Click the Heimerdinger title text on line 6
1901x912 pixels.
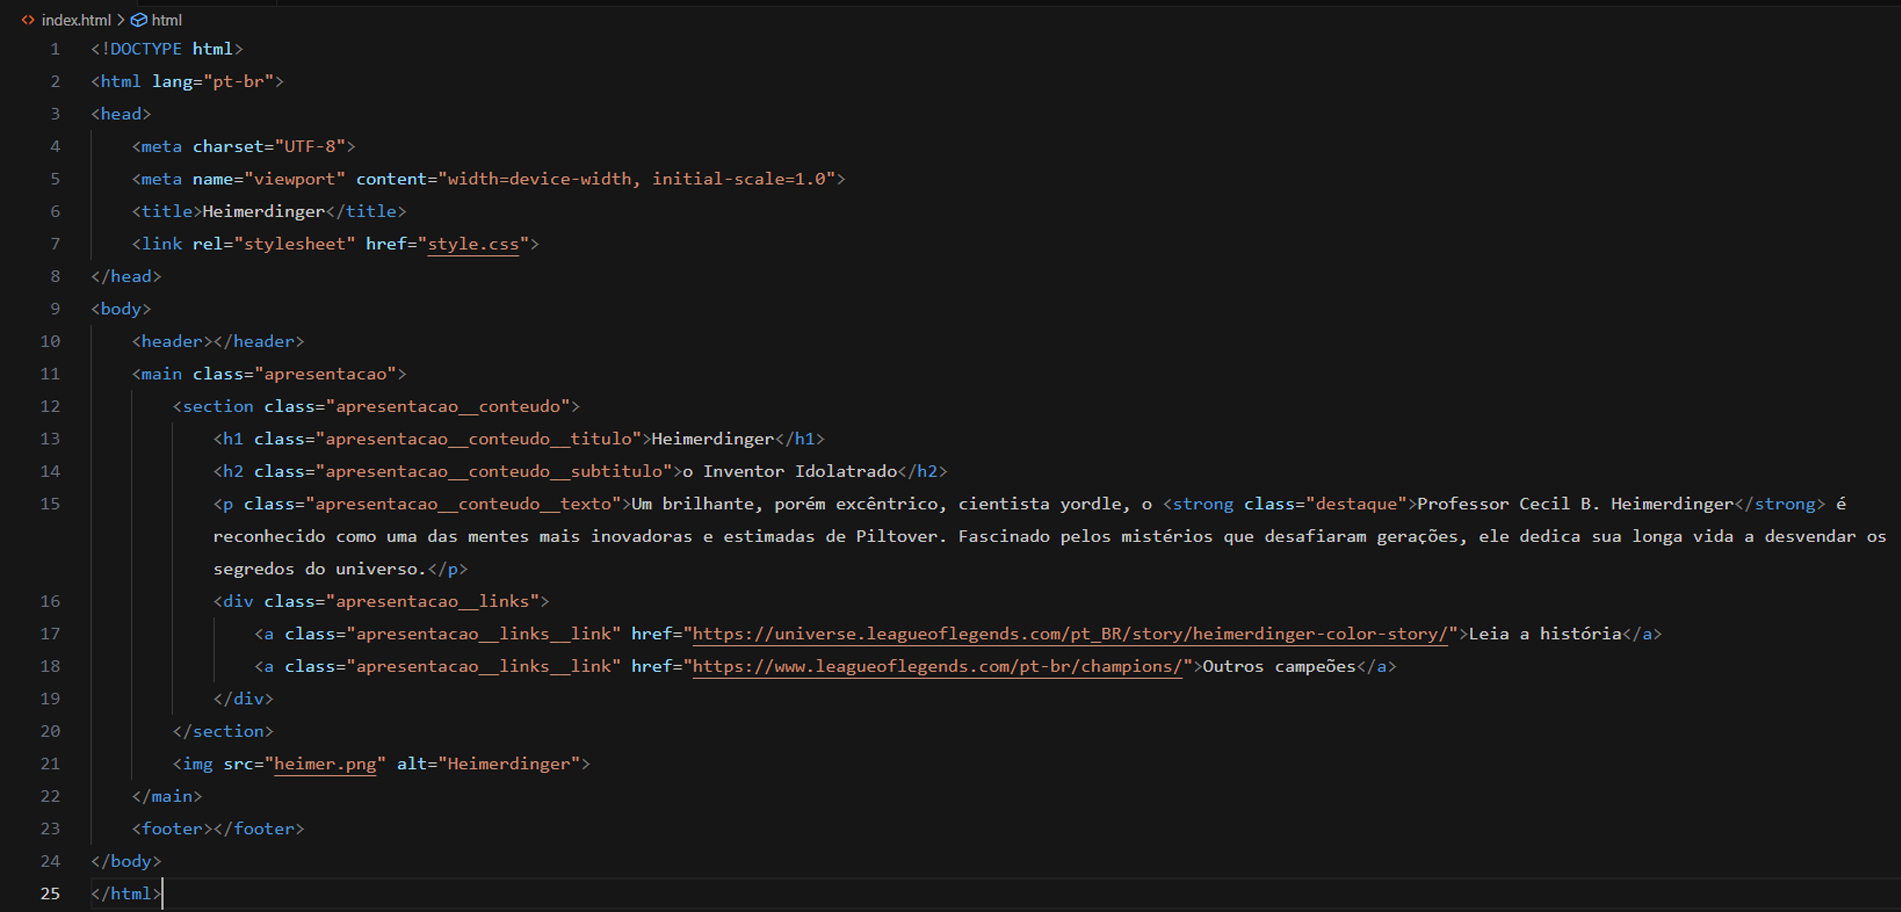click(264, 211)
